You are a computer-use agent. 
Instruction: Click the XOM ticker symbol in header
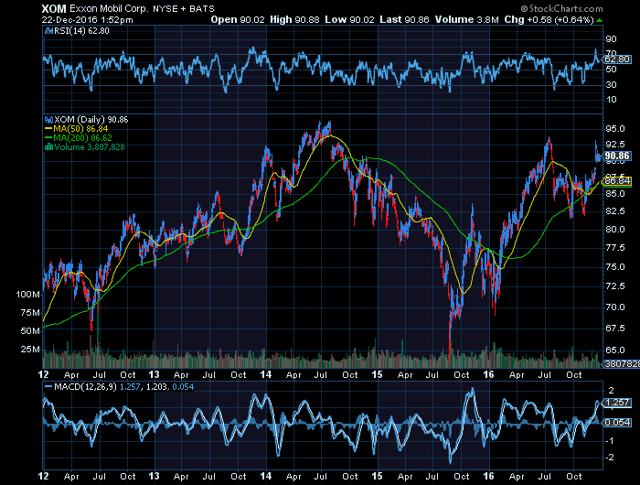pos(54,9)
